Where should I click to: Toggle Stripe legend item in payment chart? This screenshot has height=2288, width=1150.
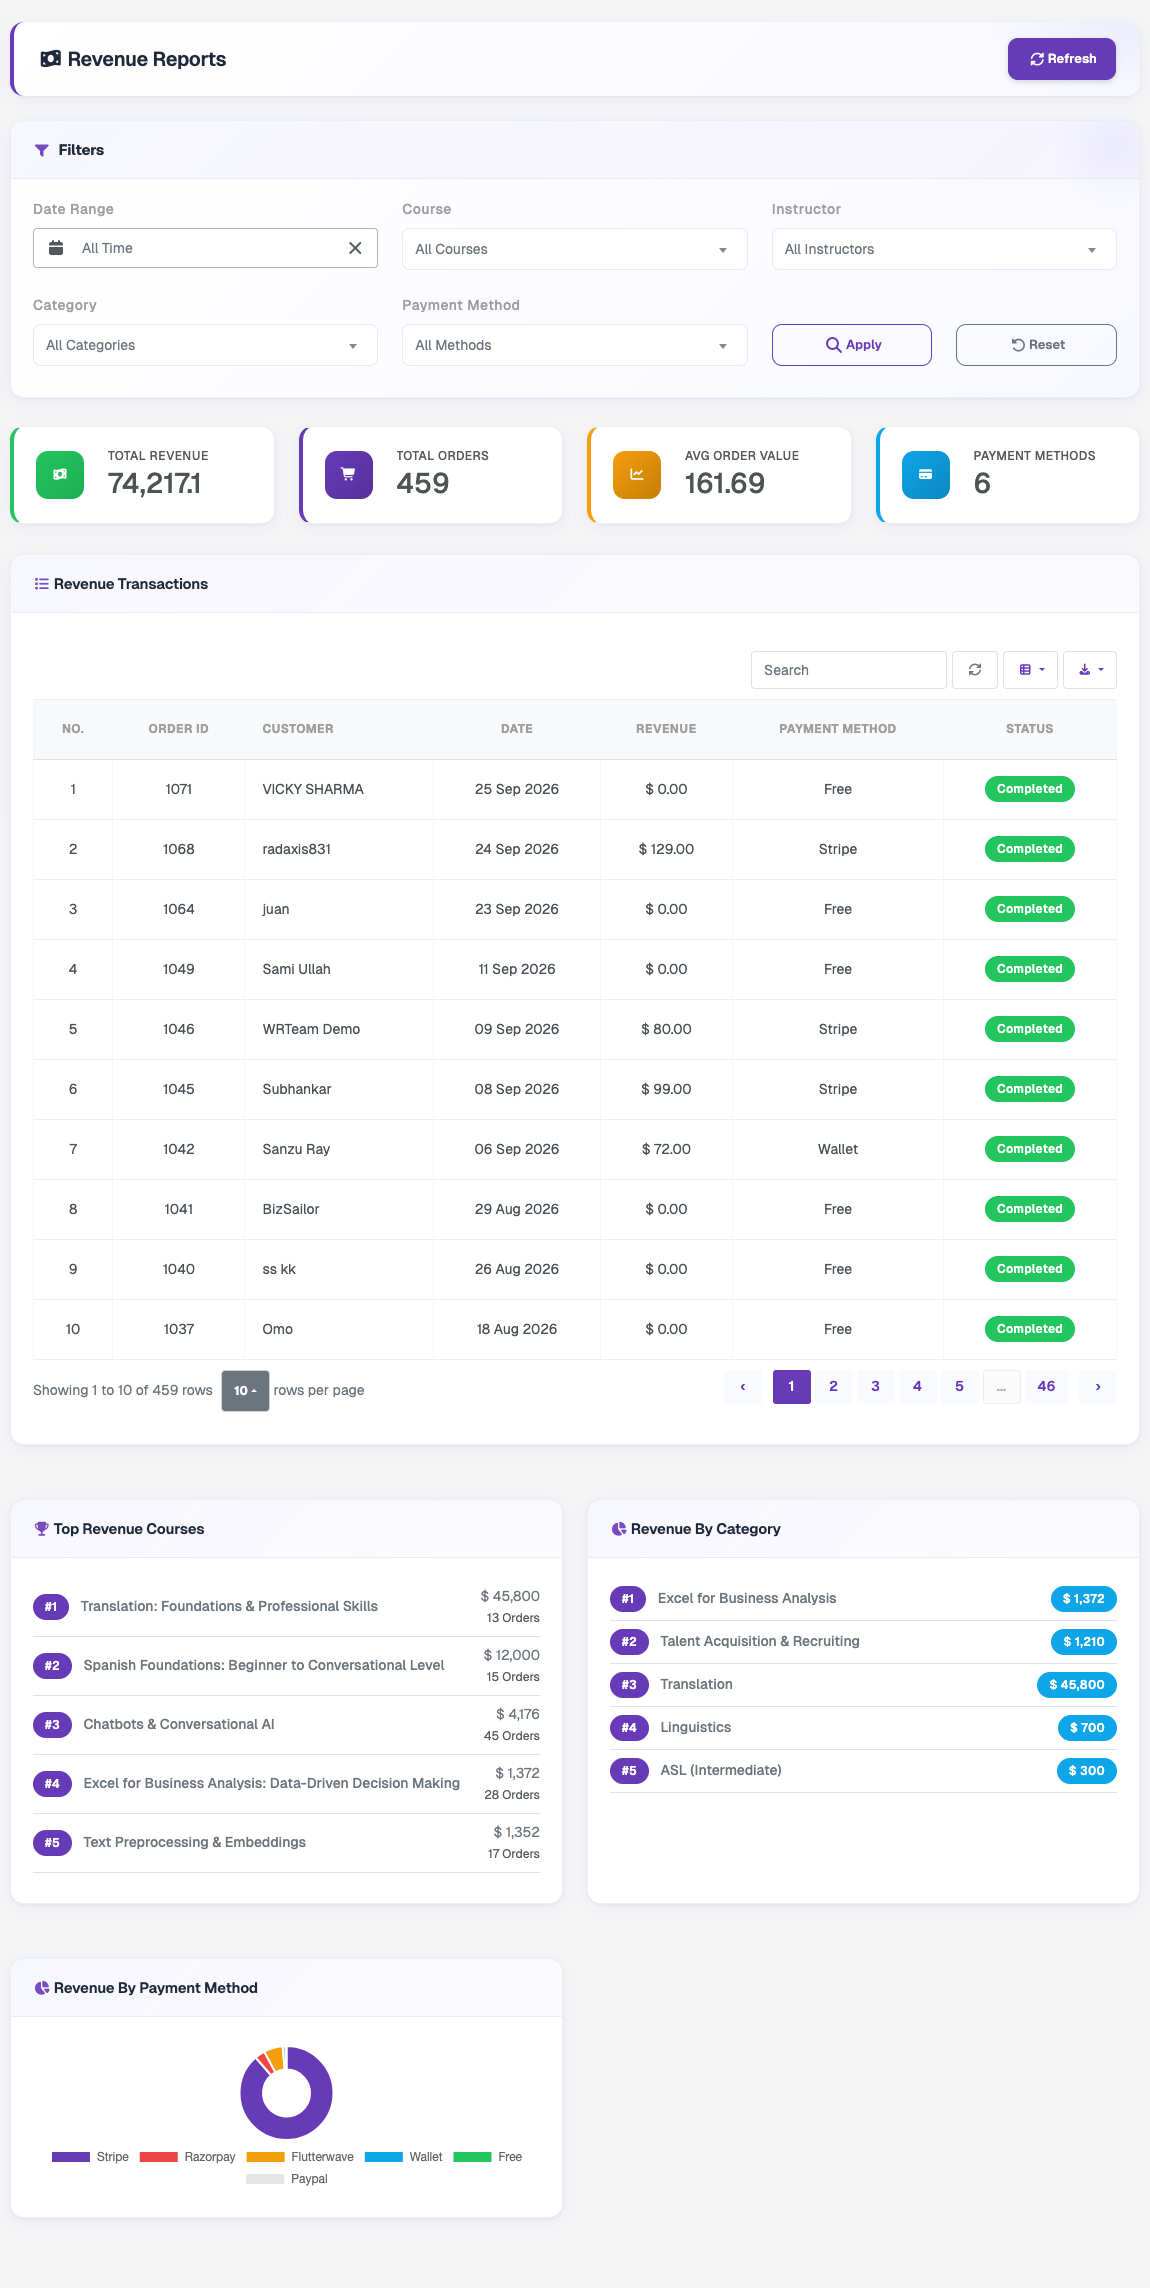tap(90, 2157)
